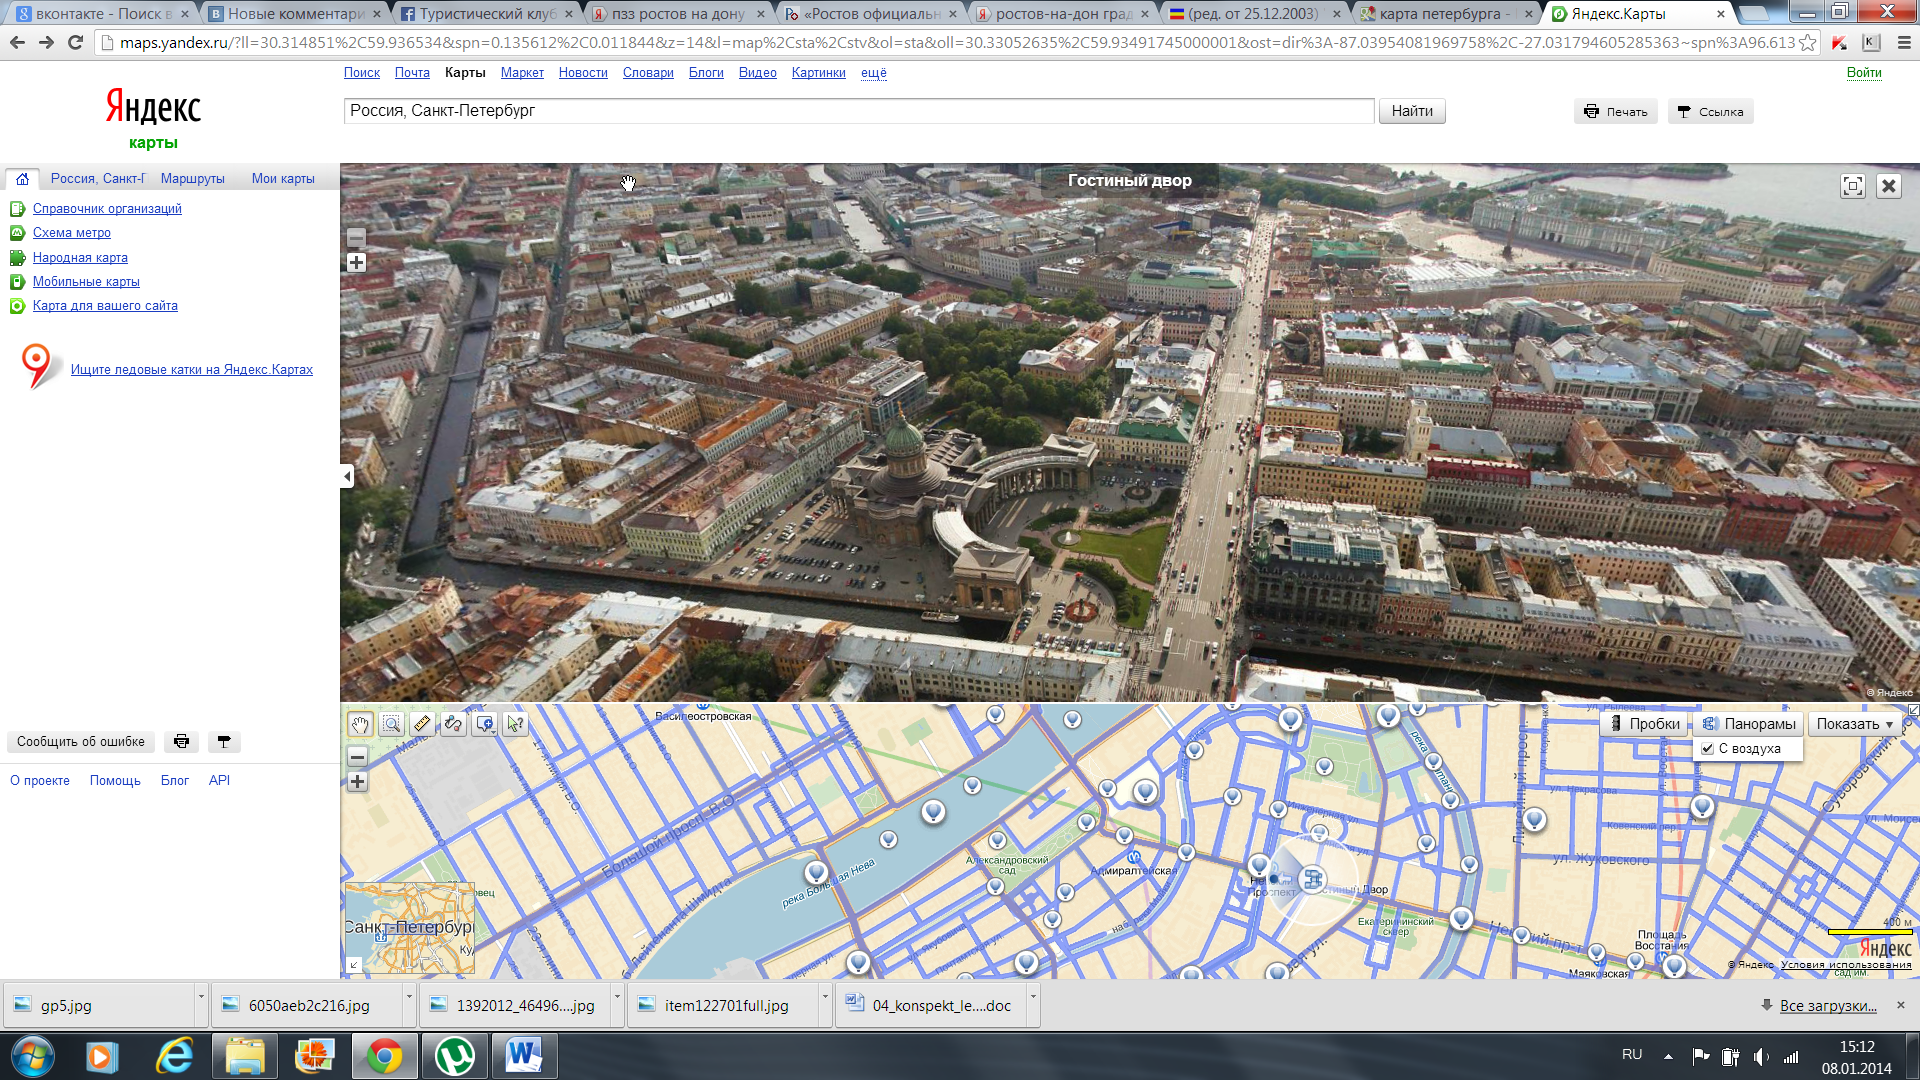
Task: Open Word from the taskbar
Action: [x=524, y=1056]
